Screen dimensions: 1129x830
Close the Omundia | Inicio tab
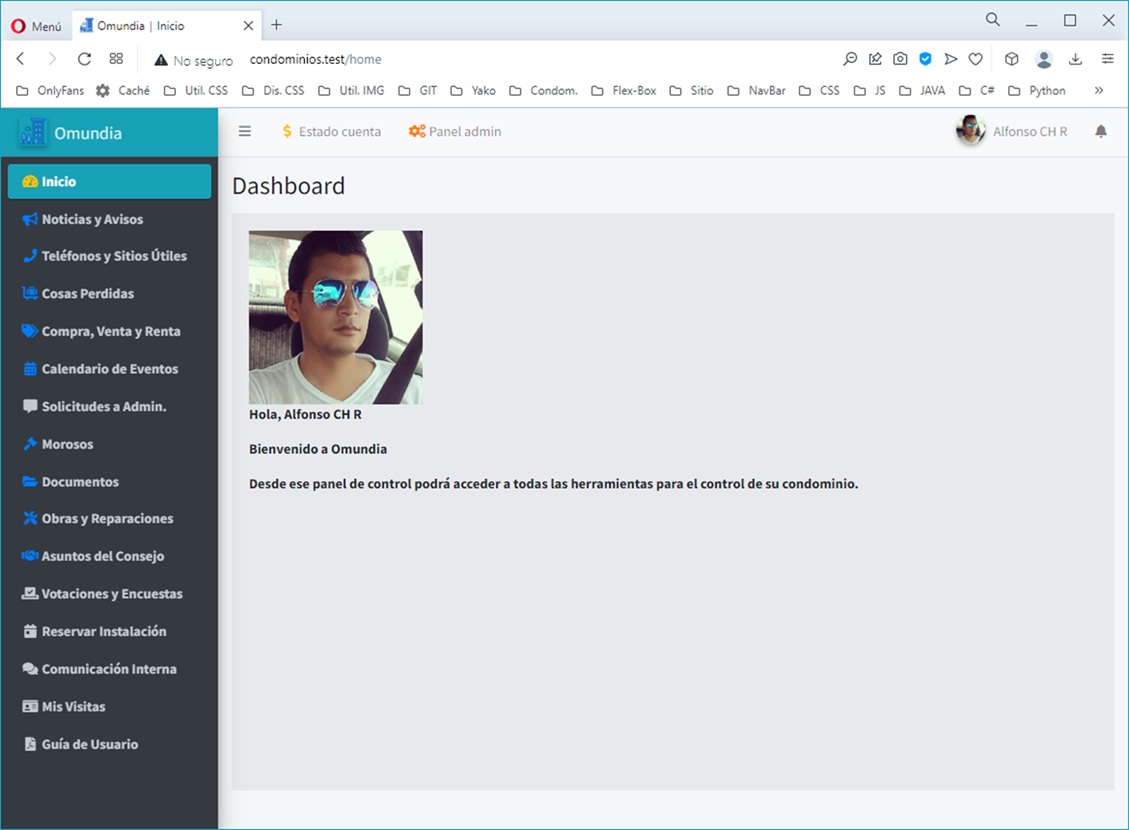[x=248, y=26]
